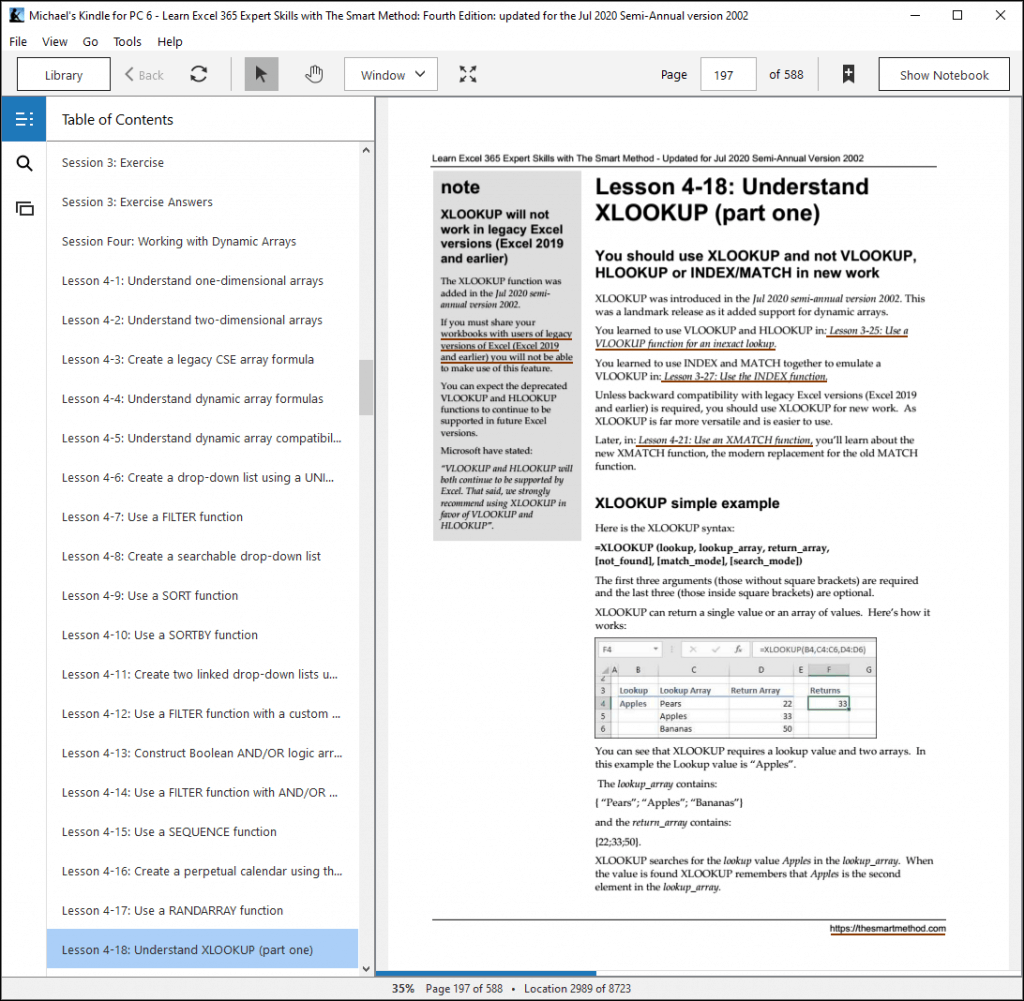Select Lesson 4-3: Create a legacy CSE array formula
The height and width of the screenshot is (1001, 1024).
coord(202,359)
